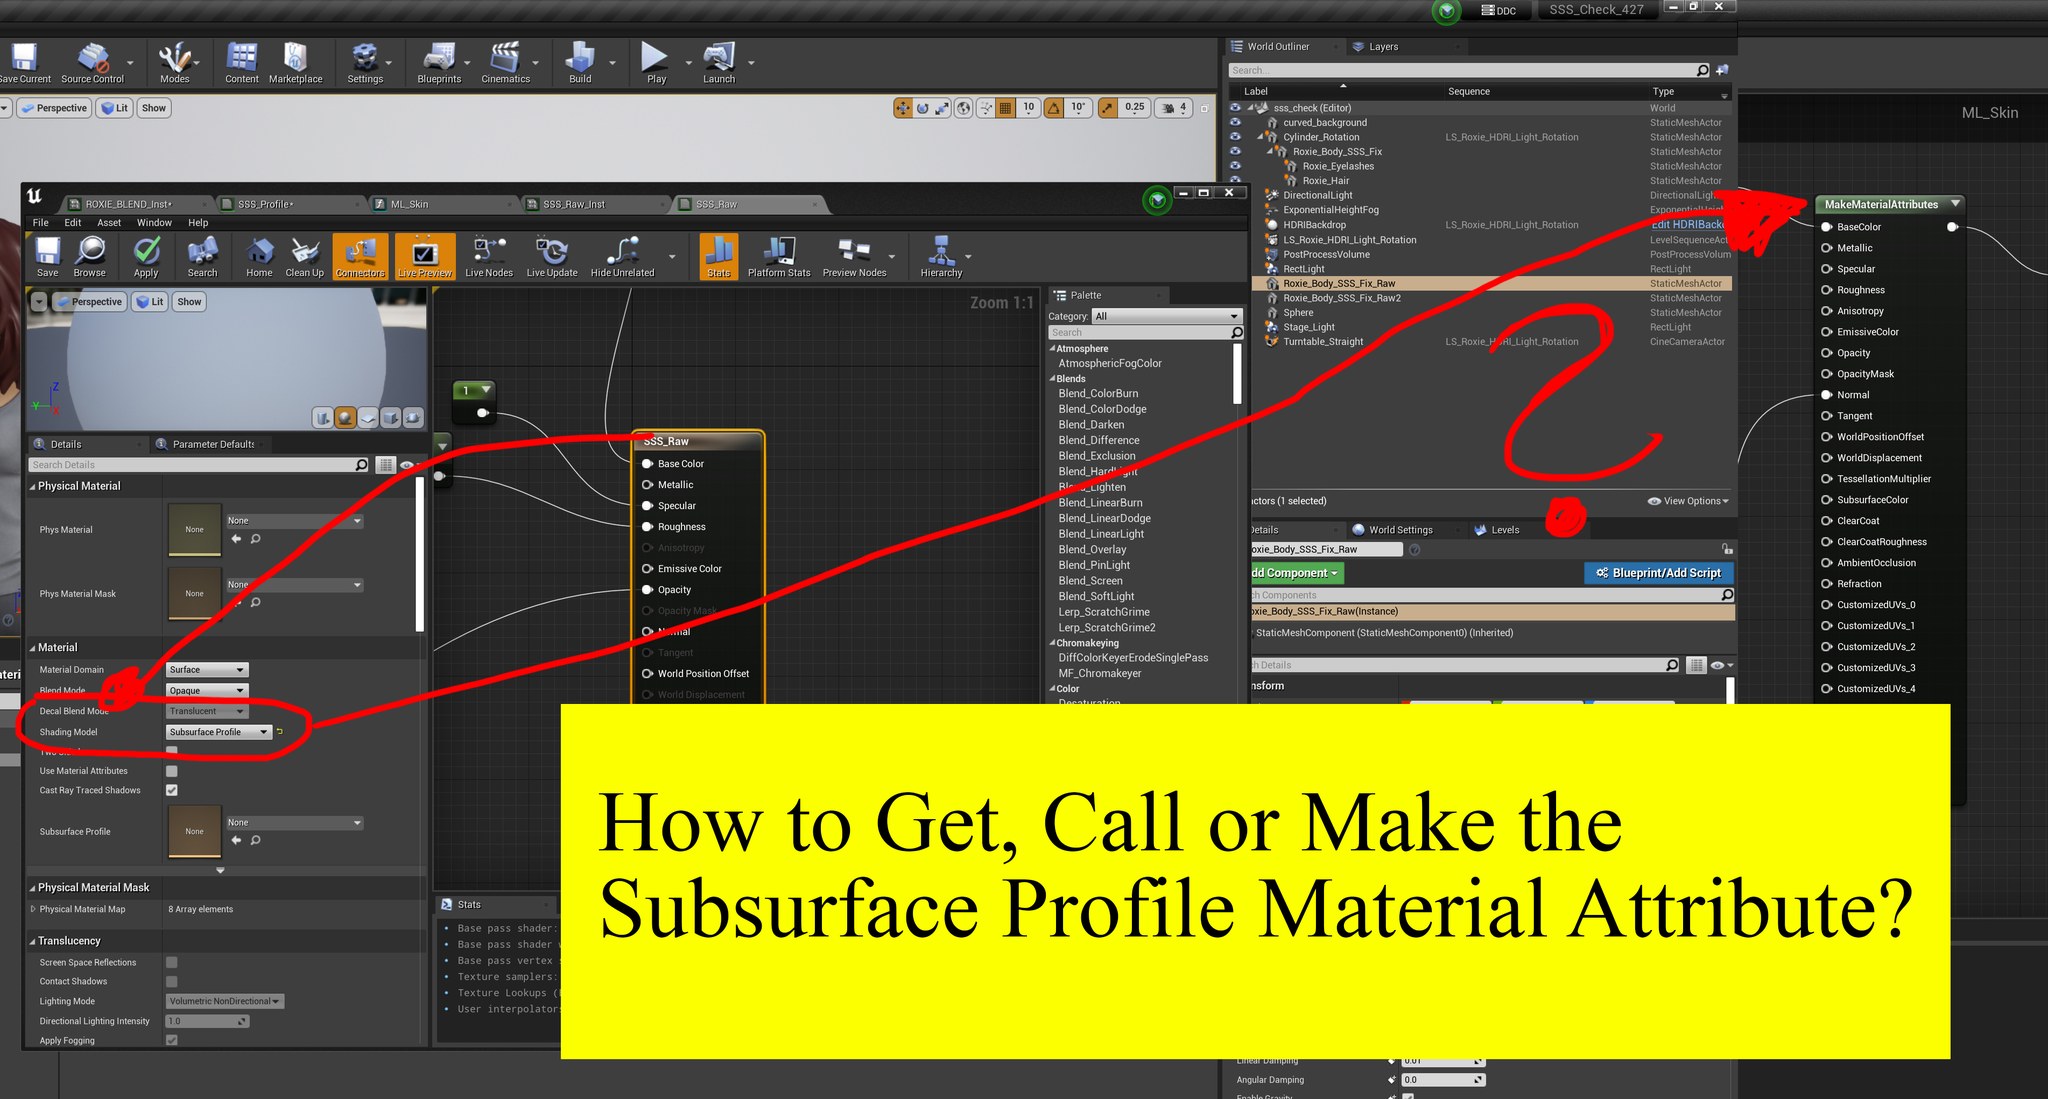
Task: Click Save in the material editor toolbar
Action: pyautogui.click(x=47, y=256)
